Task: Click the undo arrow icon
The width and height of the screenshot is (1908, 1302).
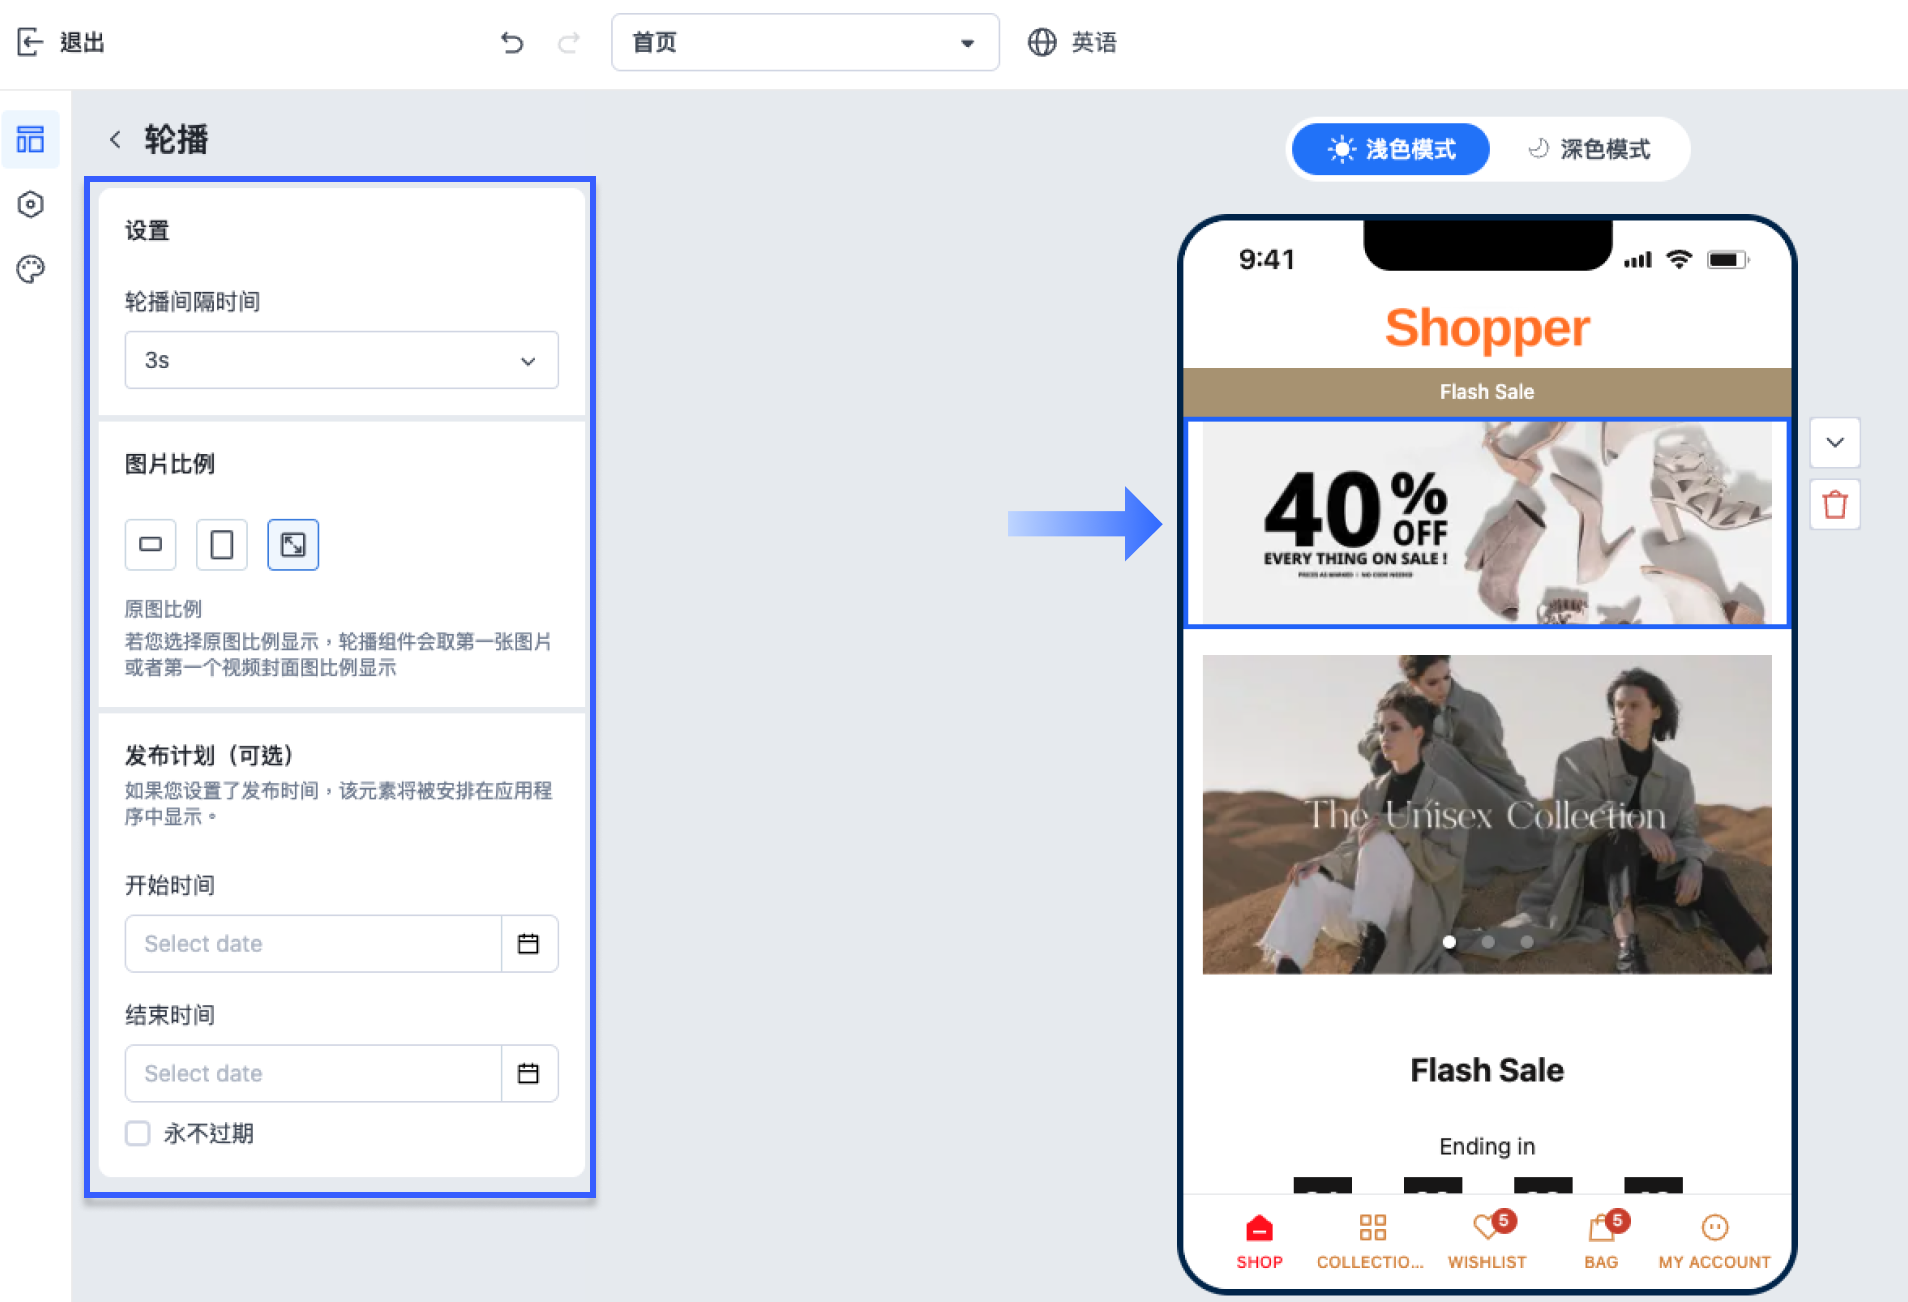Action: coord(512,42)
